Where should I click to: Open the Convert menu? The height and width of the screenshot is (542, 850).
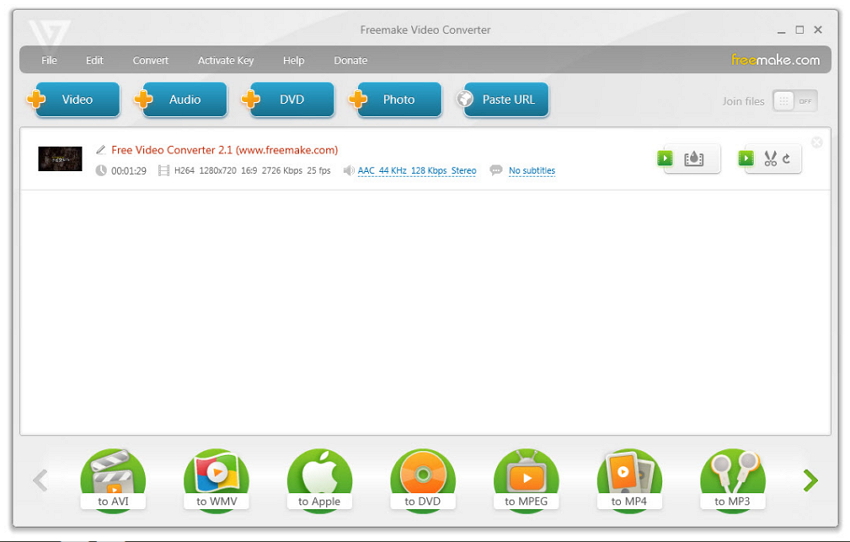(151, 60)
